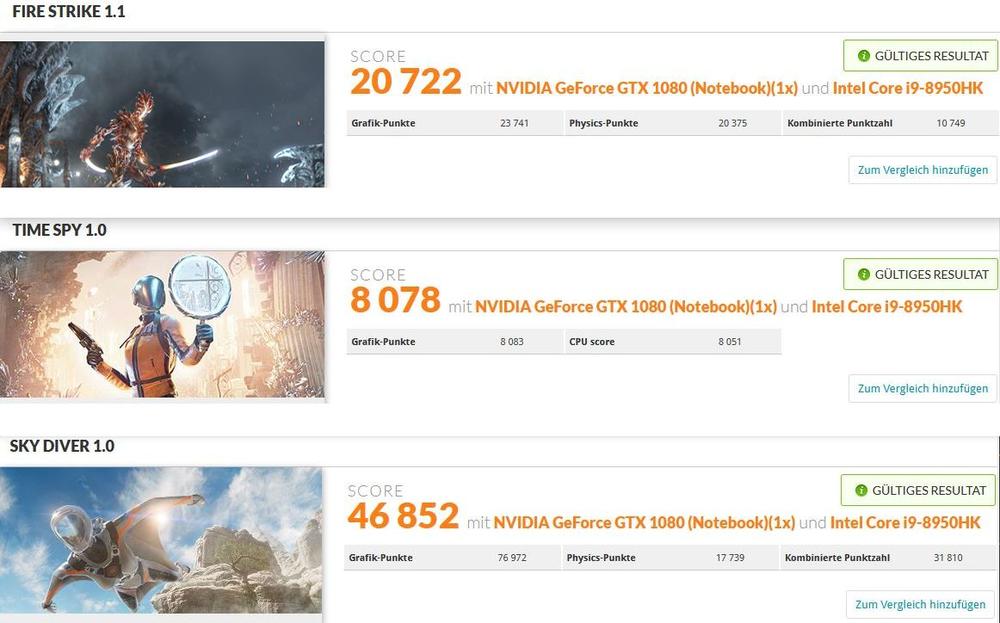1000x623 pixels.
Task: Click the green info icon in Time Spy's valid result badge
Action: click(864, 275)
